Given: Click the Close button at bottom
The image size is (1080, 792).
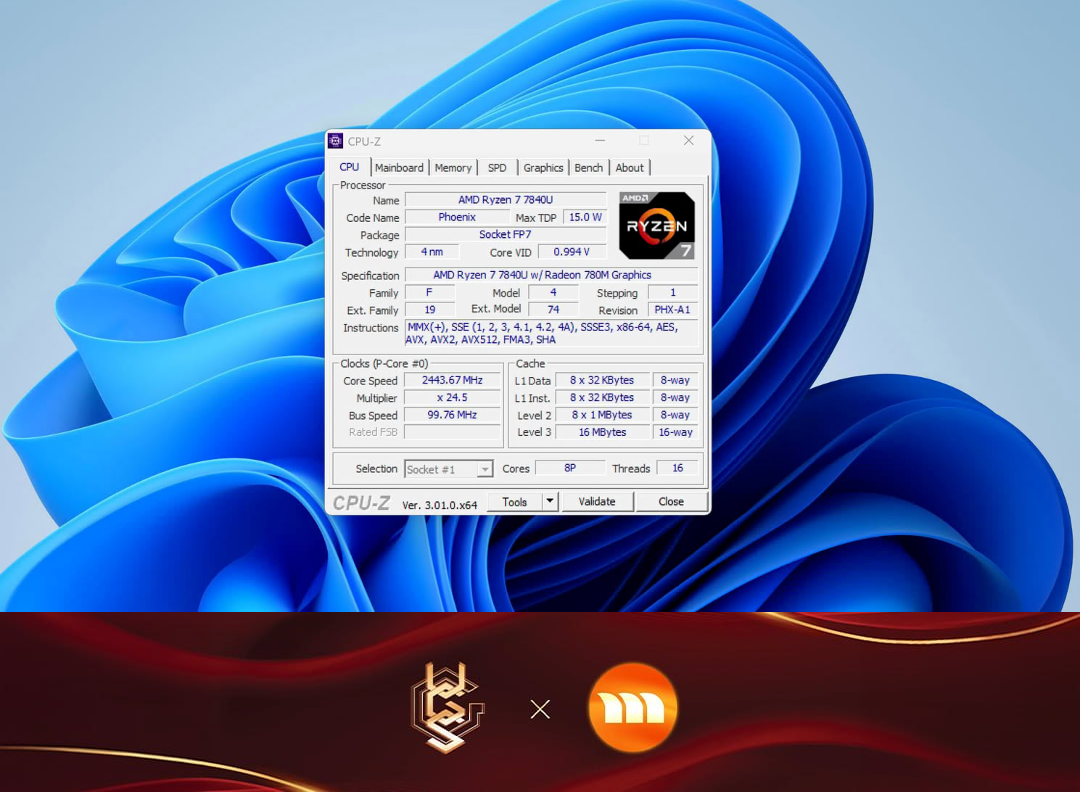Looking at the screenshot, I should 671,501.
